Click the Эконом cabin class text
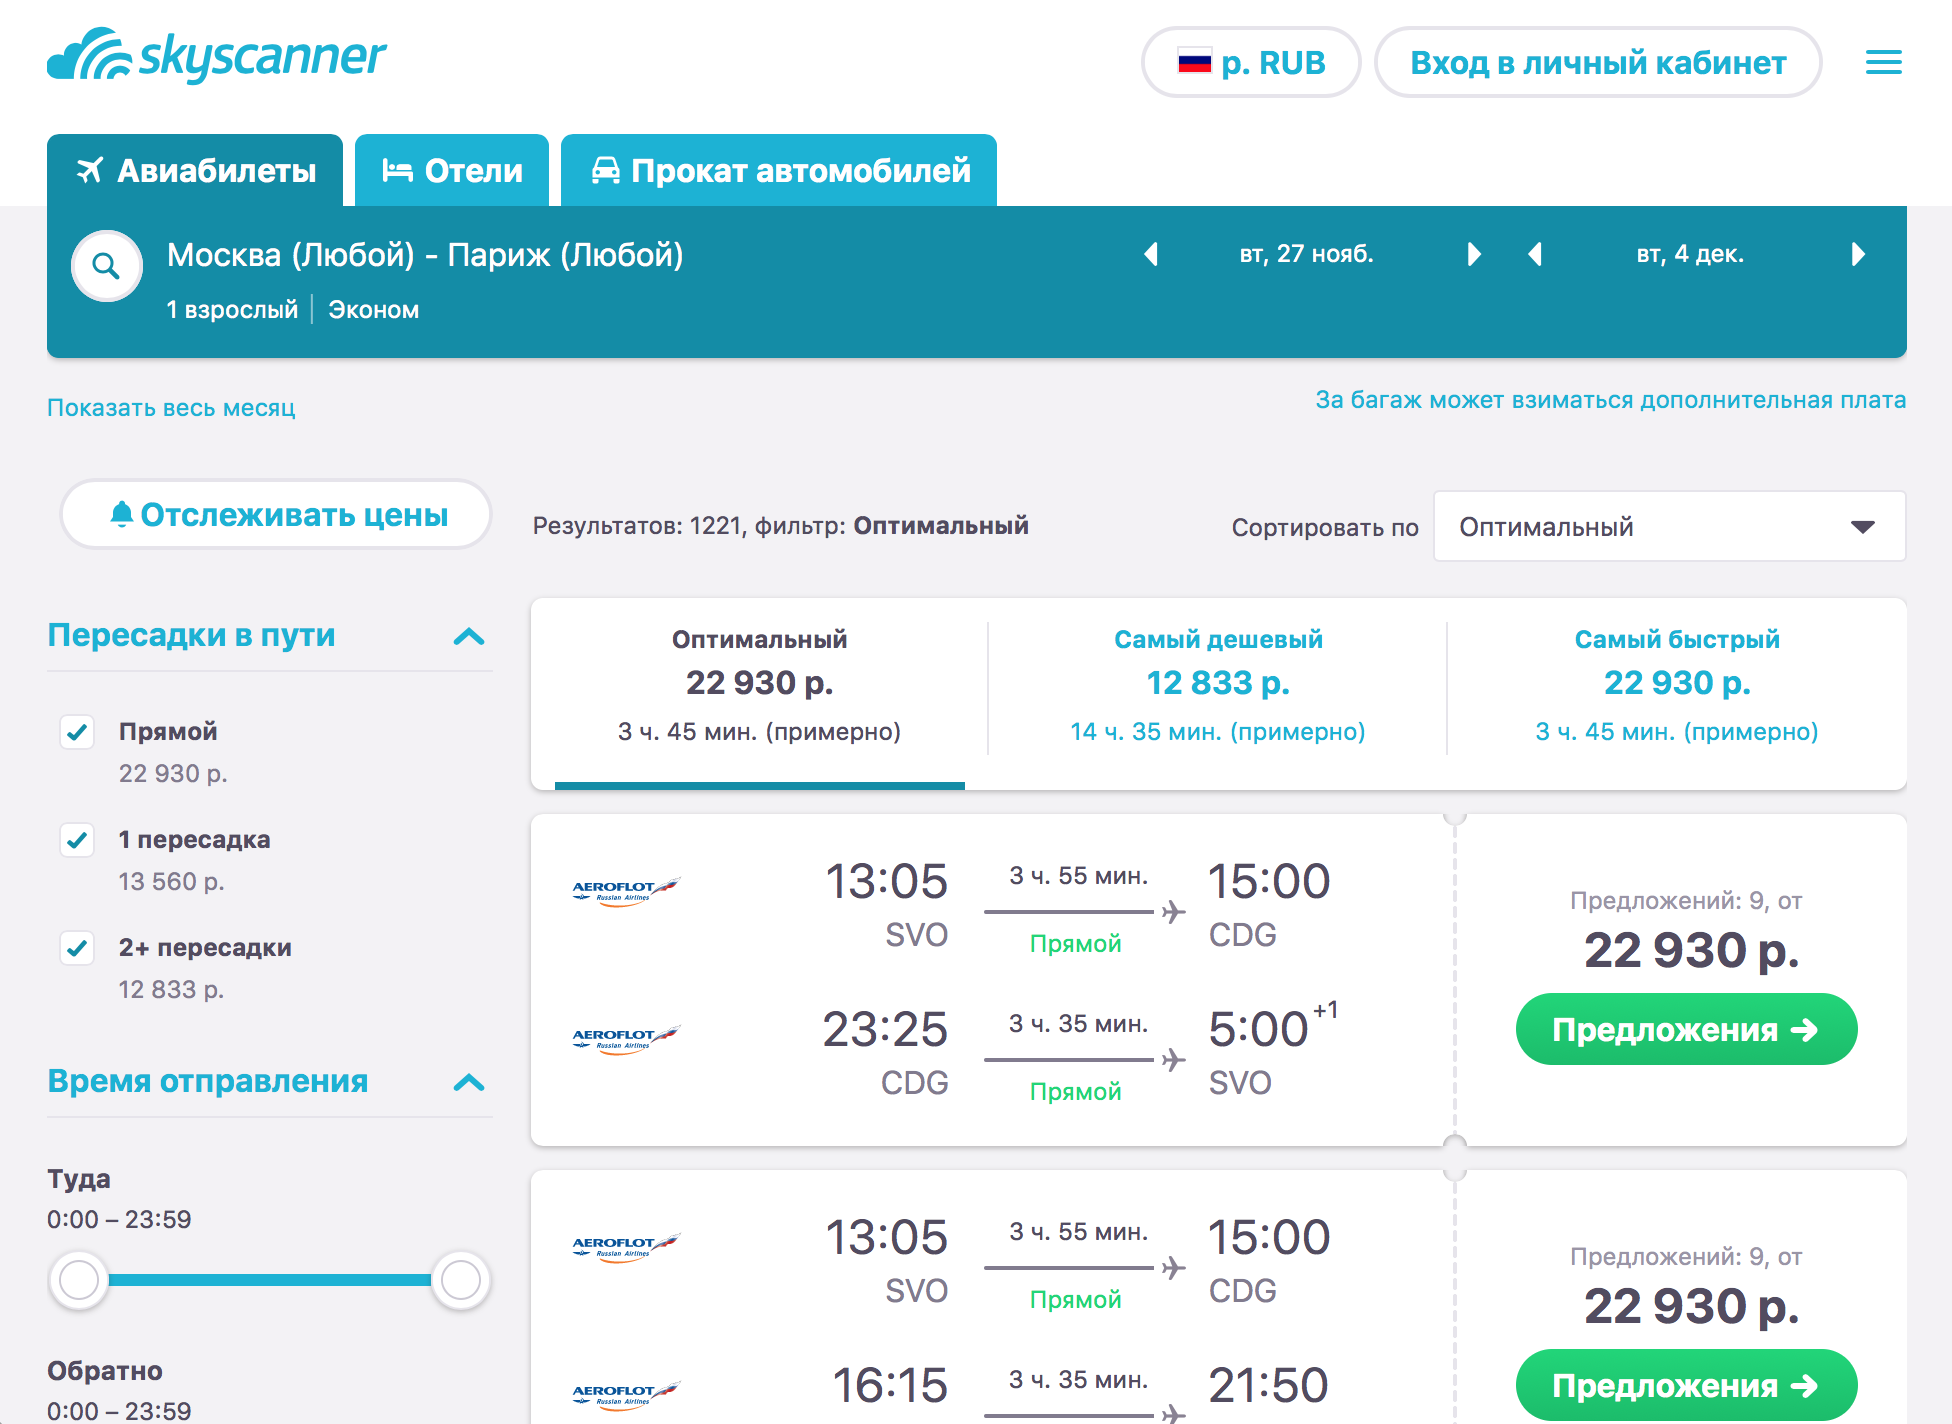The width and height of the screenshot is (1952, 1424). tap(374, 310)
